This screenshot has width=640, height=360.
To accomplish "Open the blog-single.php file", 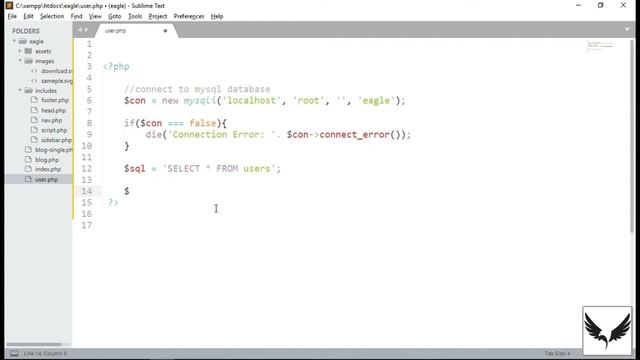I will click(x=53, y=150).
